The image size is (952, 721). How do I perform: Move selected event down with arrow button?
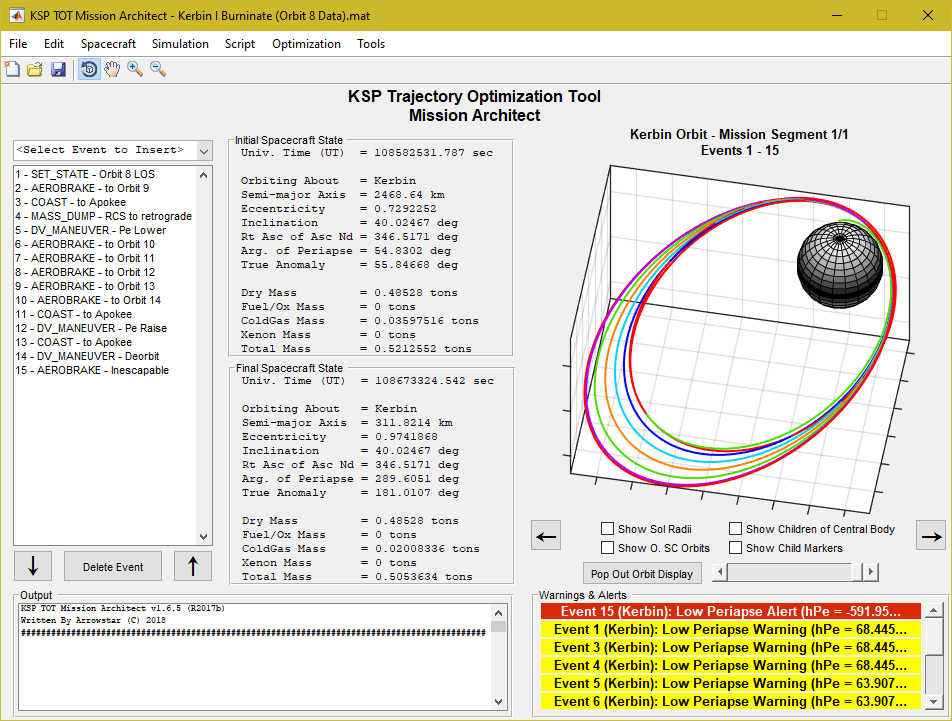click(33, 566)
